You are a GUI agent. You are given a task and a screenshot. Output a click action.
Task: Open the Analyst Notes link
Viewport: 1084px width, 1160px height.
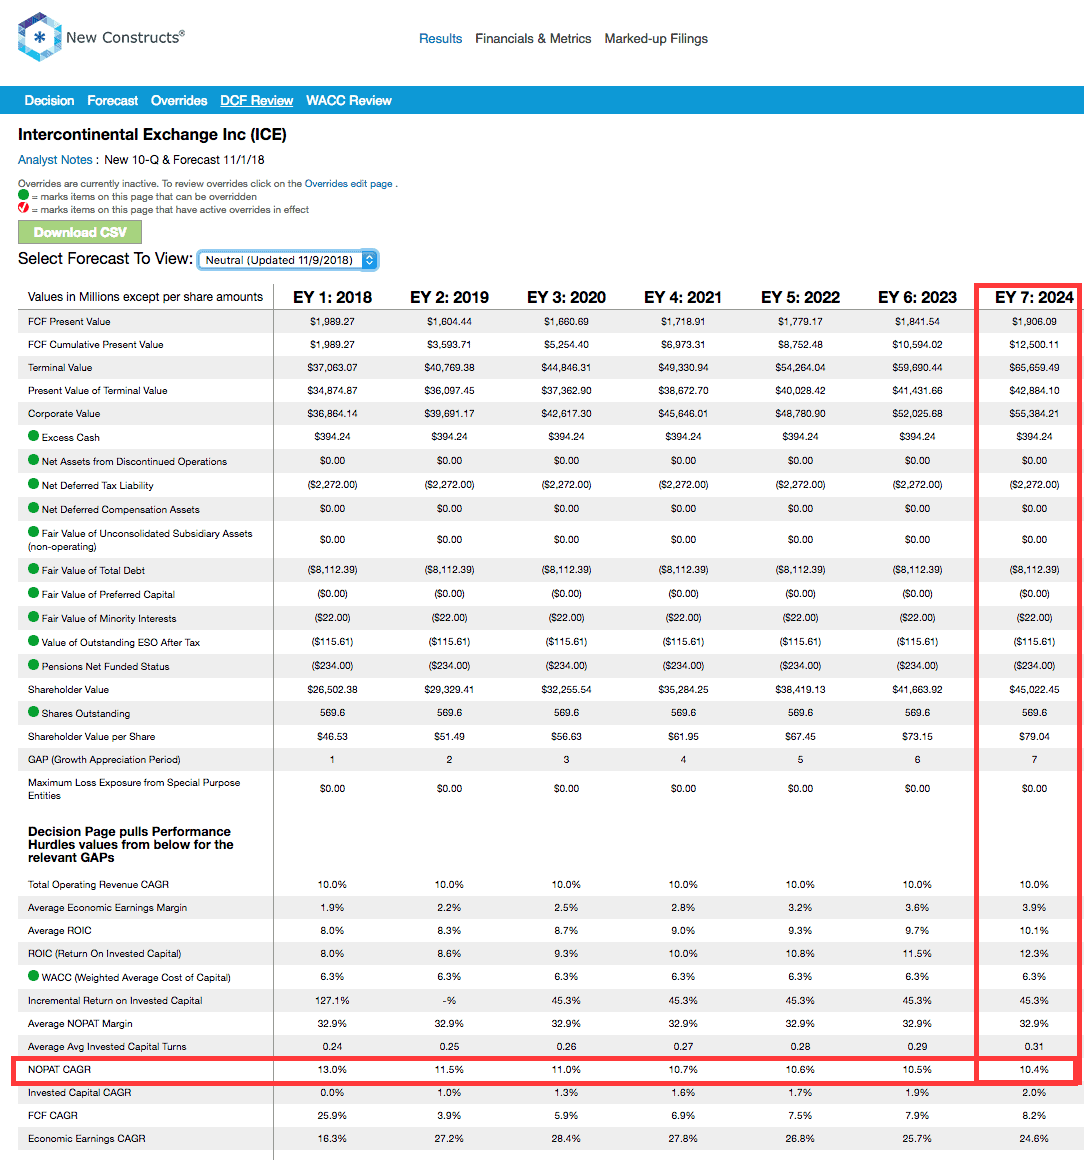click(x=55, y=160)
